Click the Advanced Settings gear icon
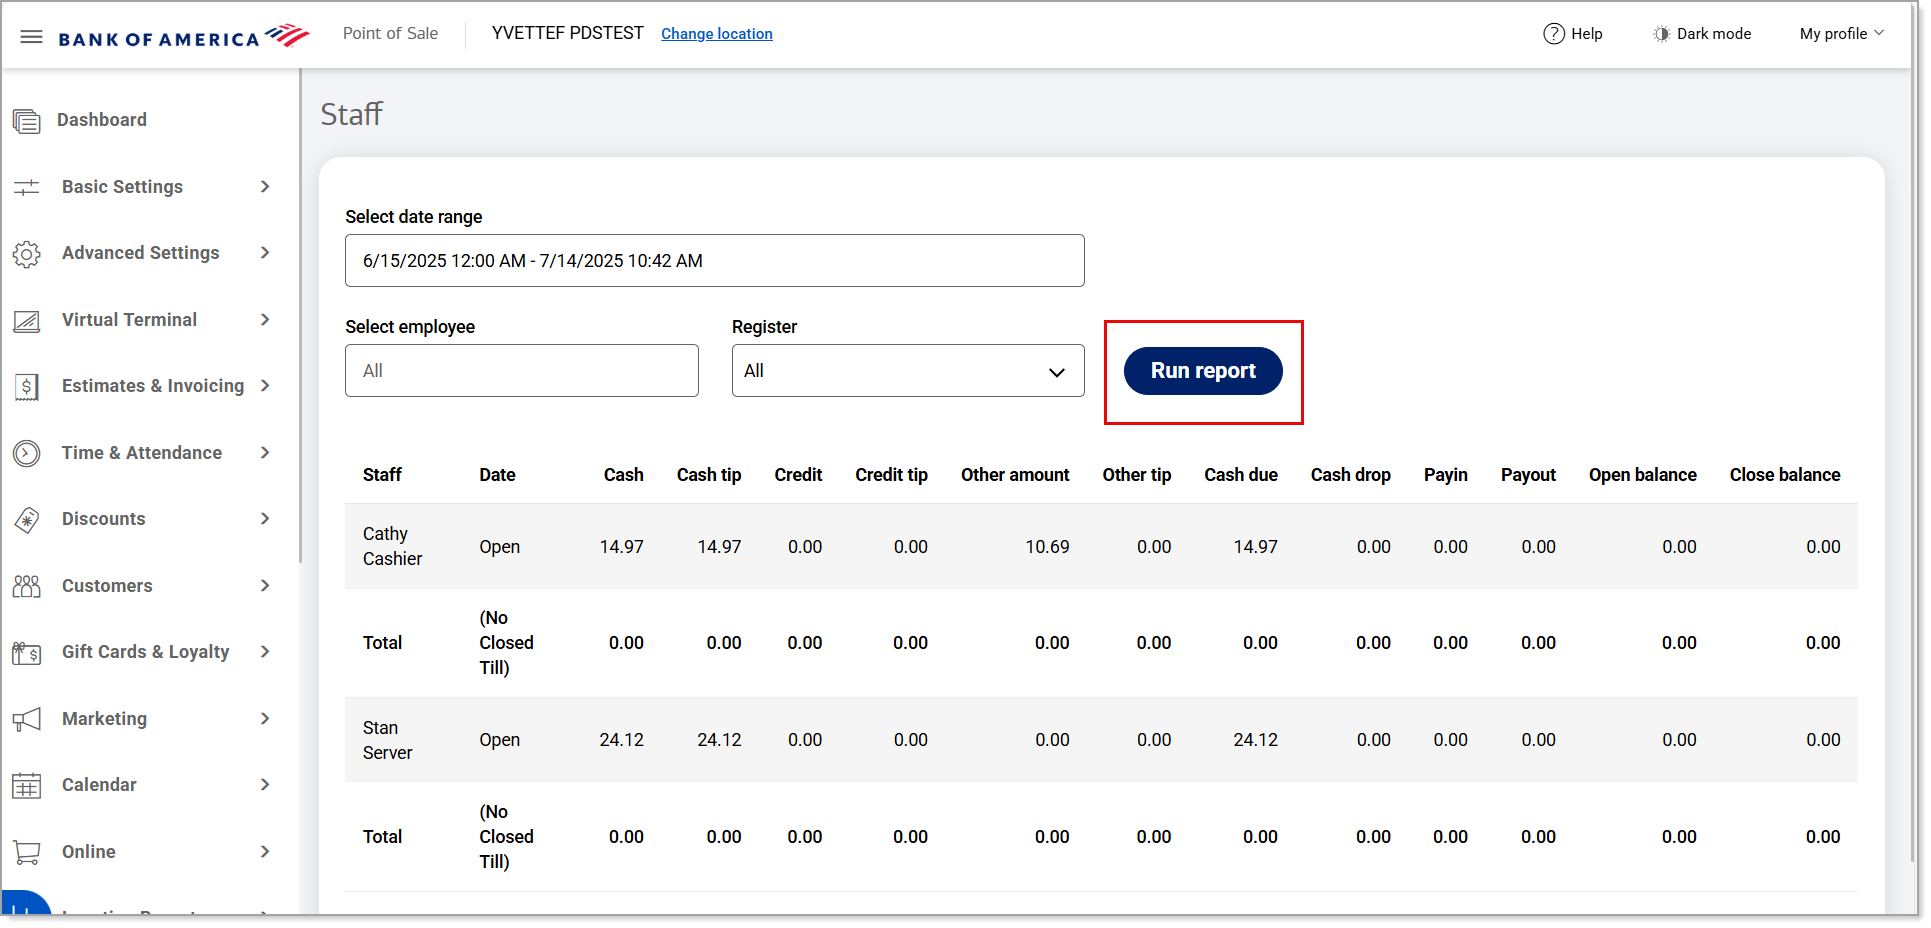Viewport: 1931px width, 928px height. [x=27, y=254]
